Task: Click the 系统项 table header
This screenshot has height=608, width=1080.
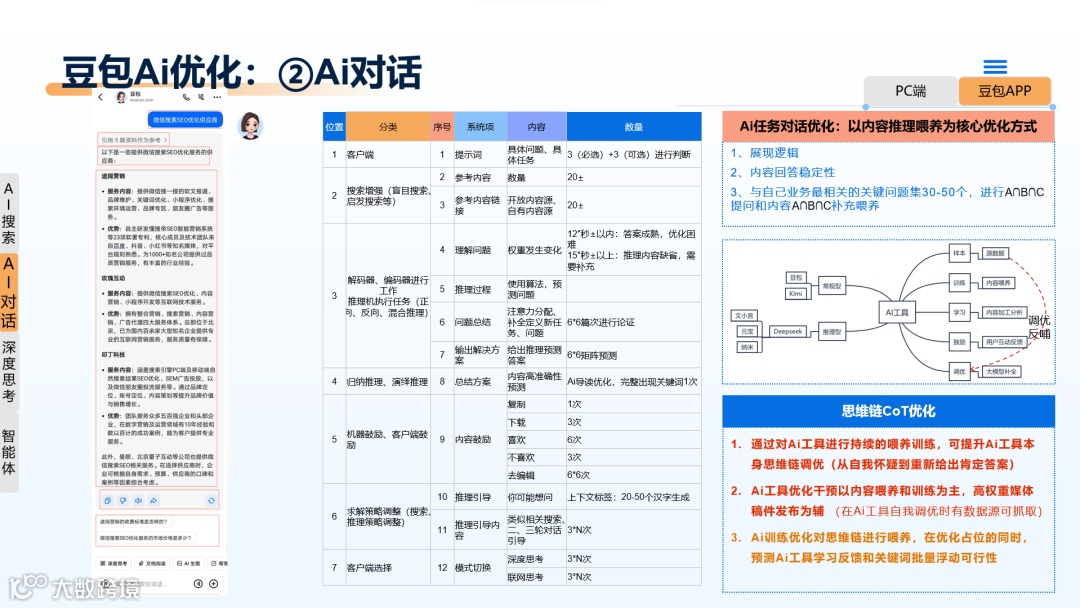Action: pos(480,127)
